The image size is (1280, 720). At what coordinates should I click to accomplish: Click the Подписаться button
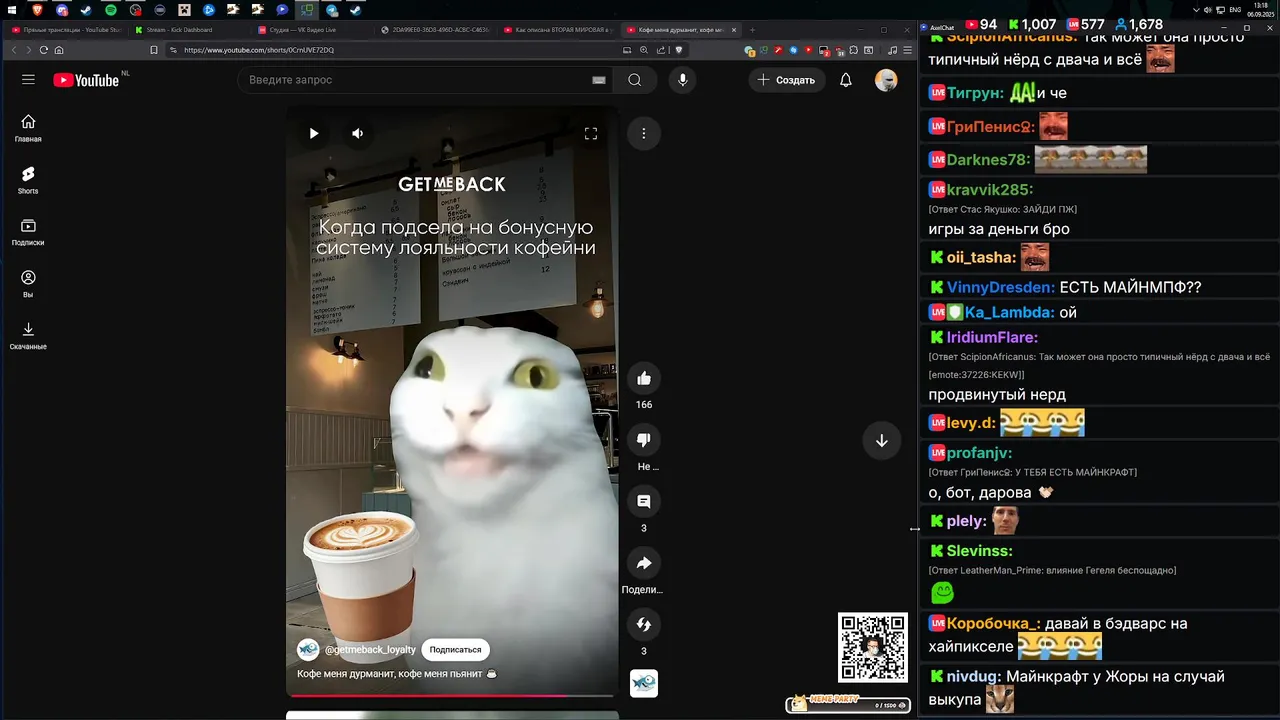pos(455,650)
